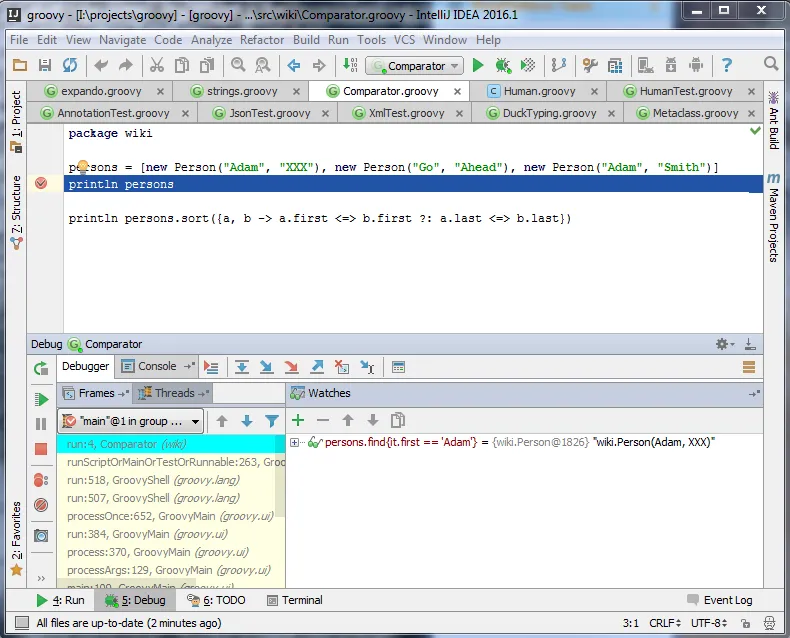Image resolution: width=790 pixels, height=638 pixels.
Task: Click Search Everywhere magnifier icon
Action: (771, 64)
